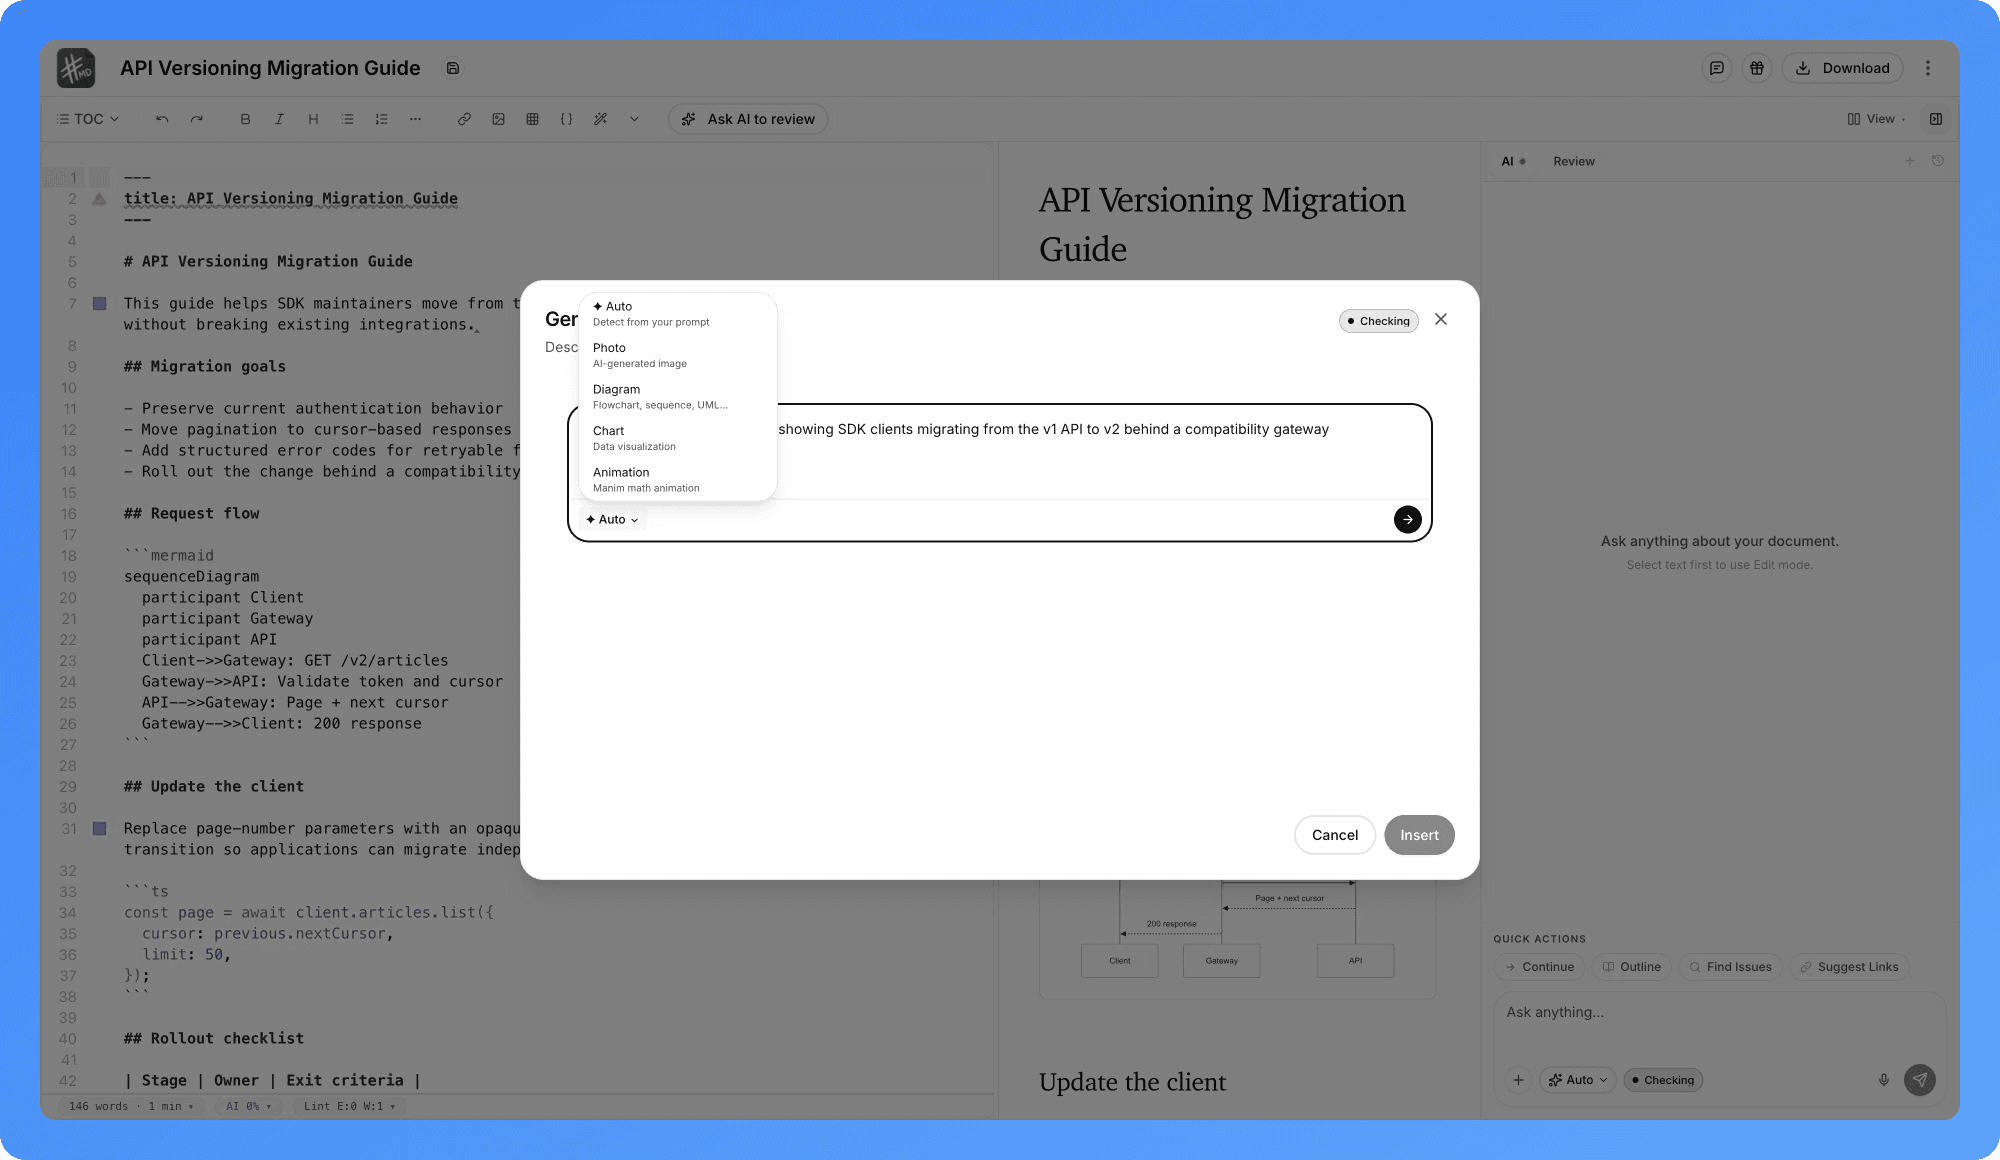Open the Auto type selector in prompt box
The width and height of the screenshot is (2000, 1160).
(612, 520)
